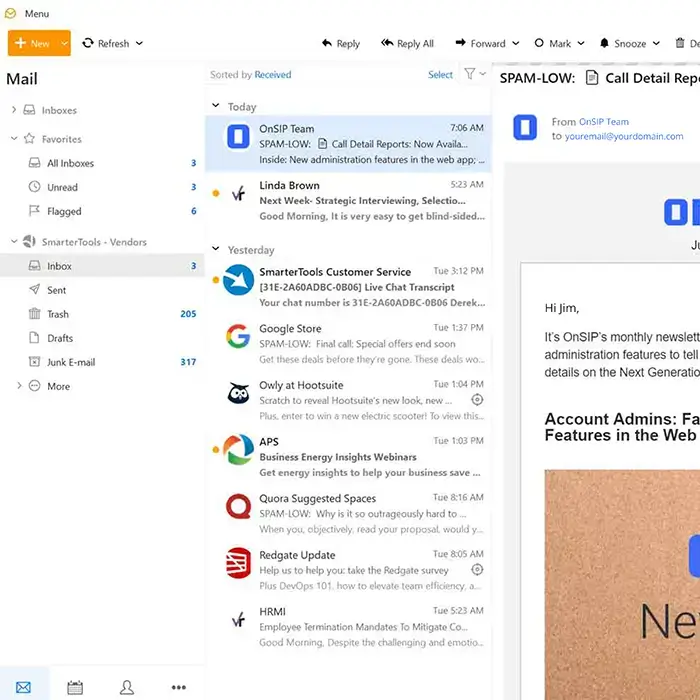Click the circular target icon on Redgate Update email
The width and height of the screenshot is (700, 700).
tap(477, 569)
